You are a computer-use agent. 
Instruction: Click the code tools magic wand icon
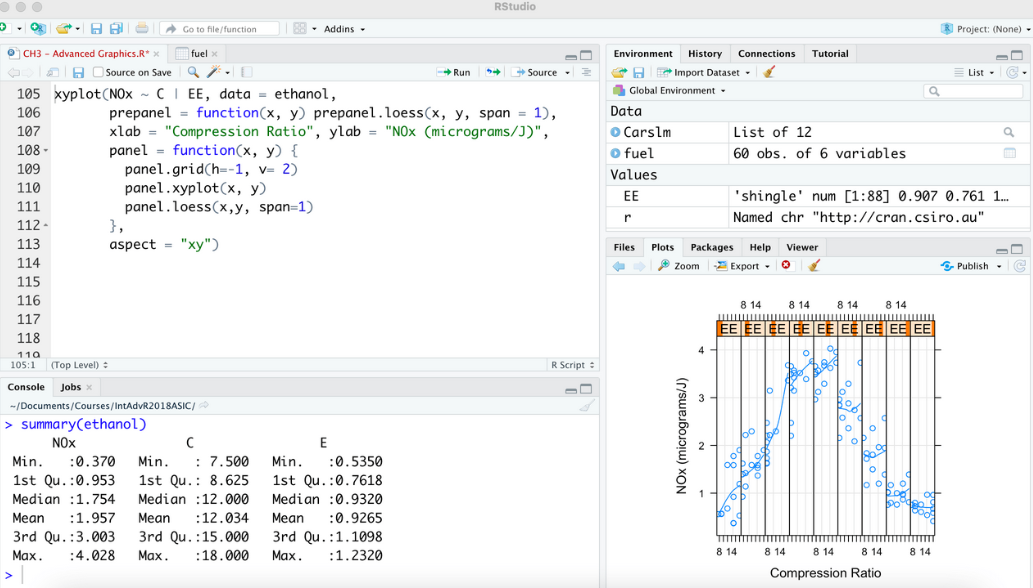coord(214,72)
